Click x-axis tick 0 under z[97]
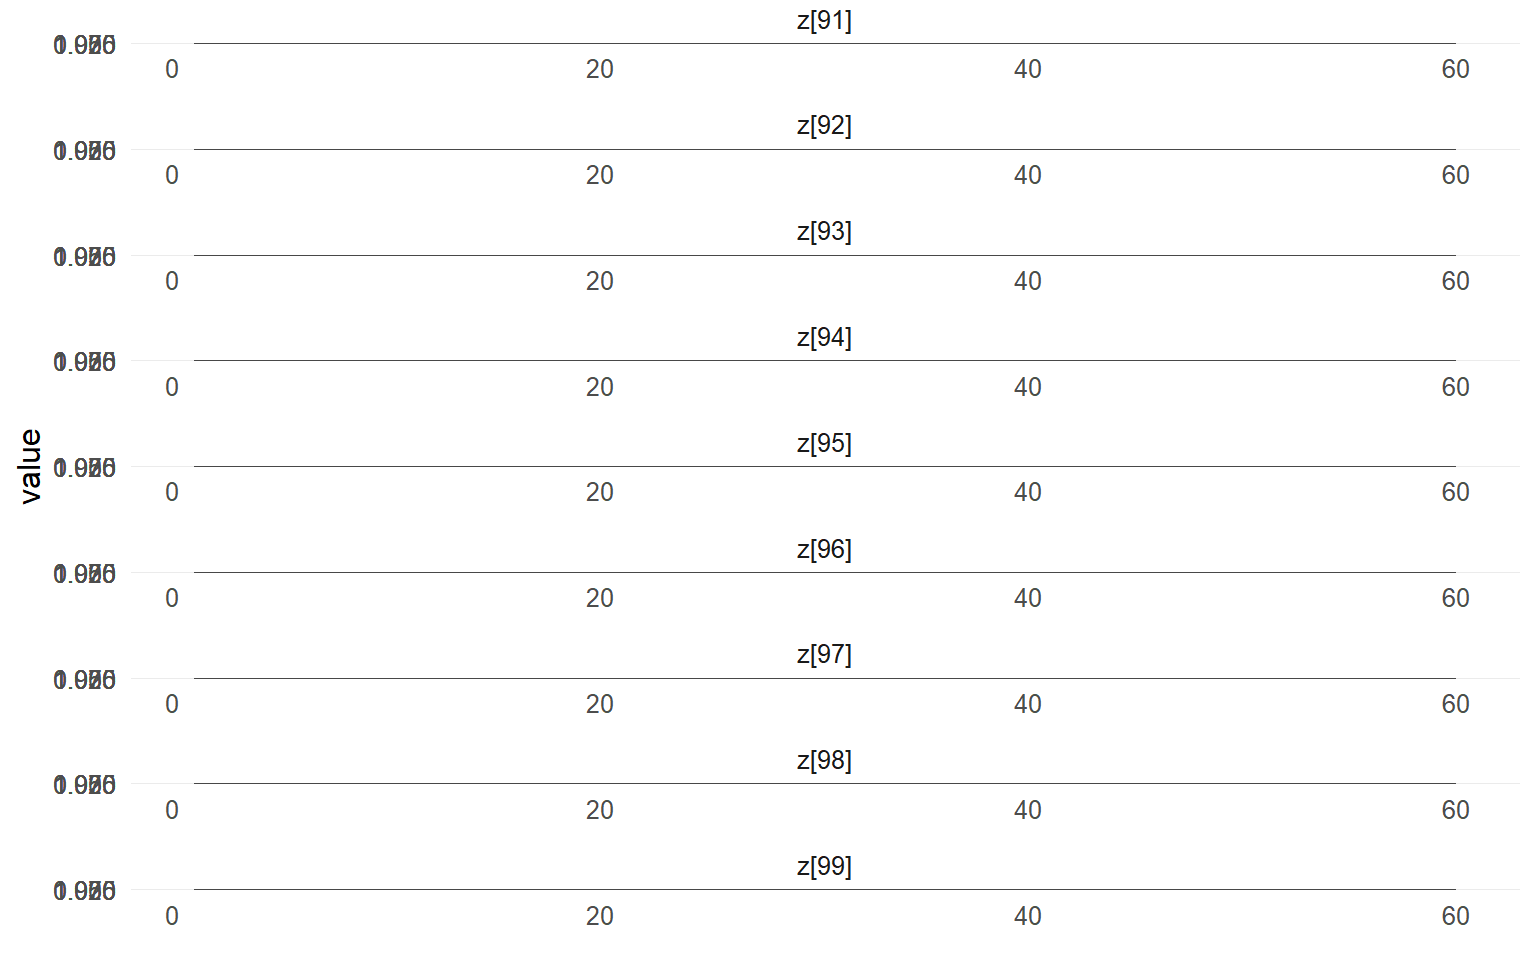Image resolution: width=1536 pixels, height=960 pixels. [x=172, y=705]
